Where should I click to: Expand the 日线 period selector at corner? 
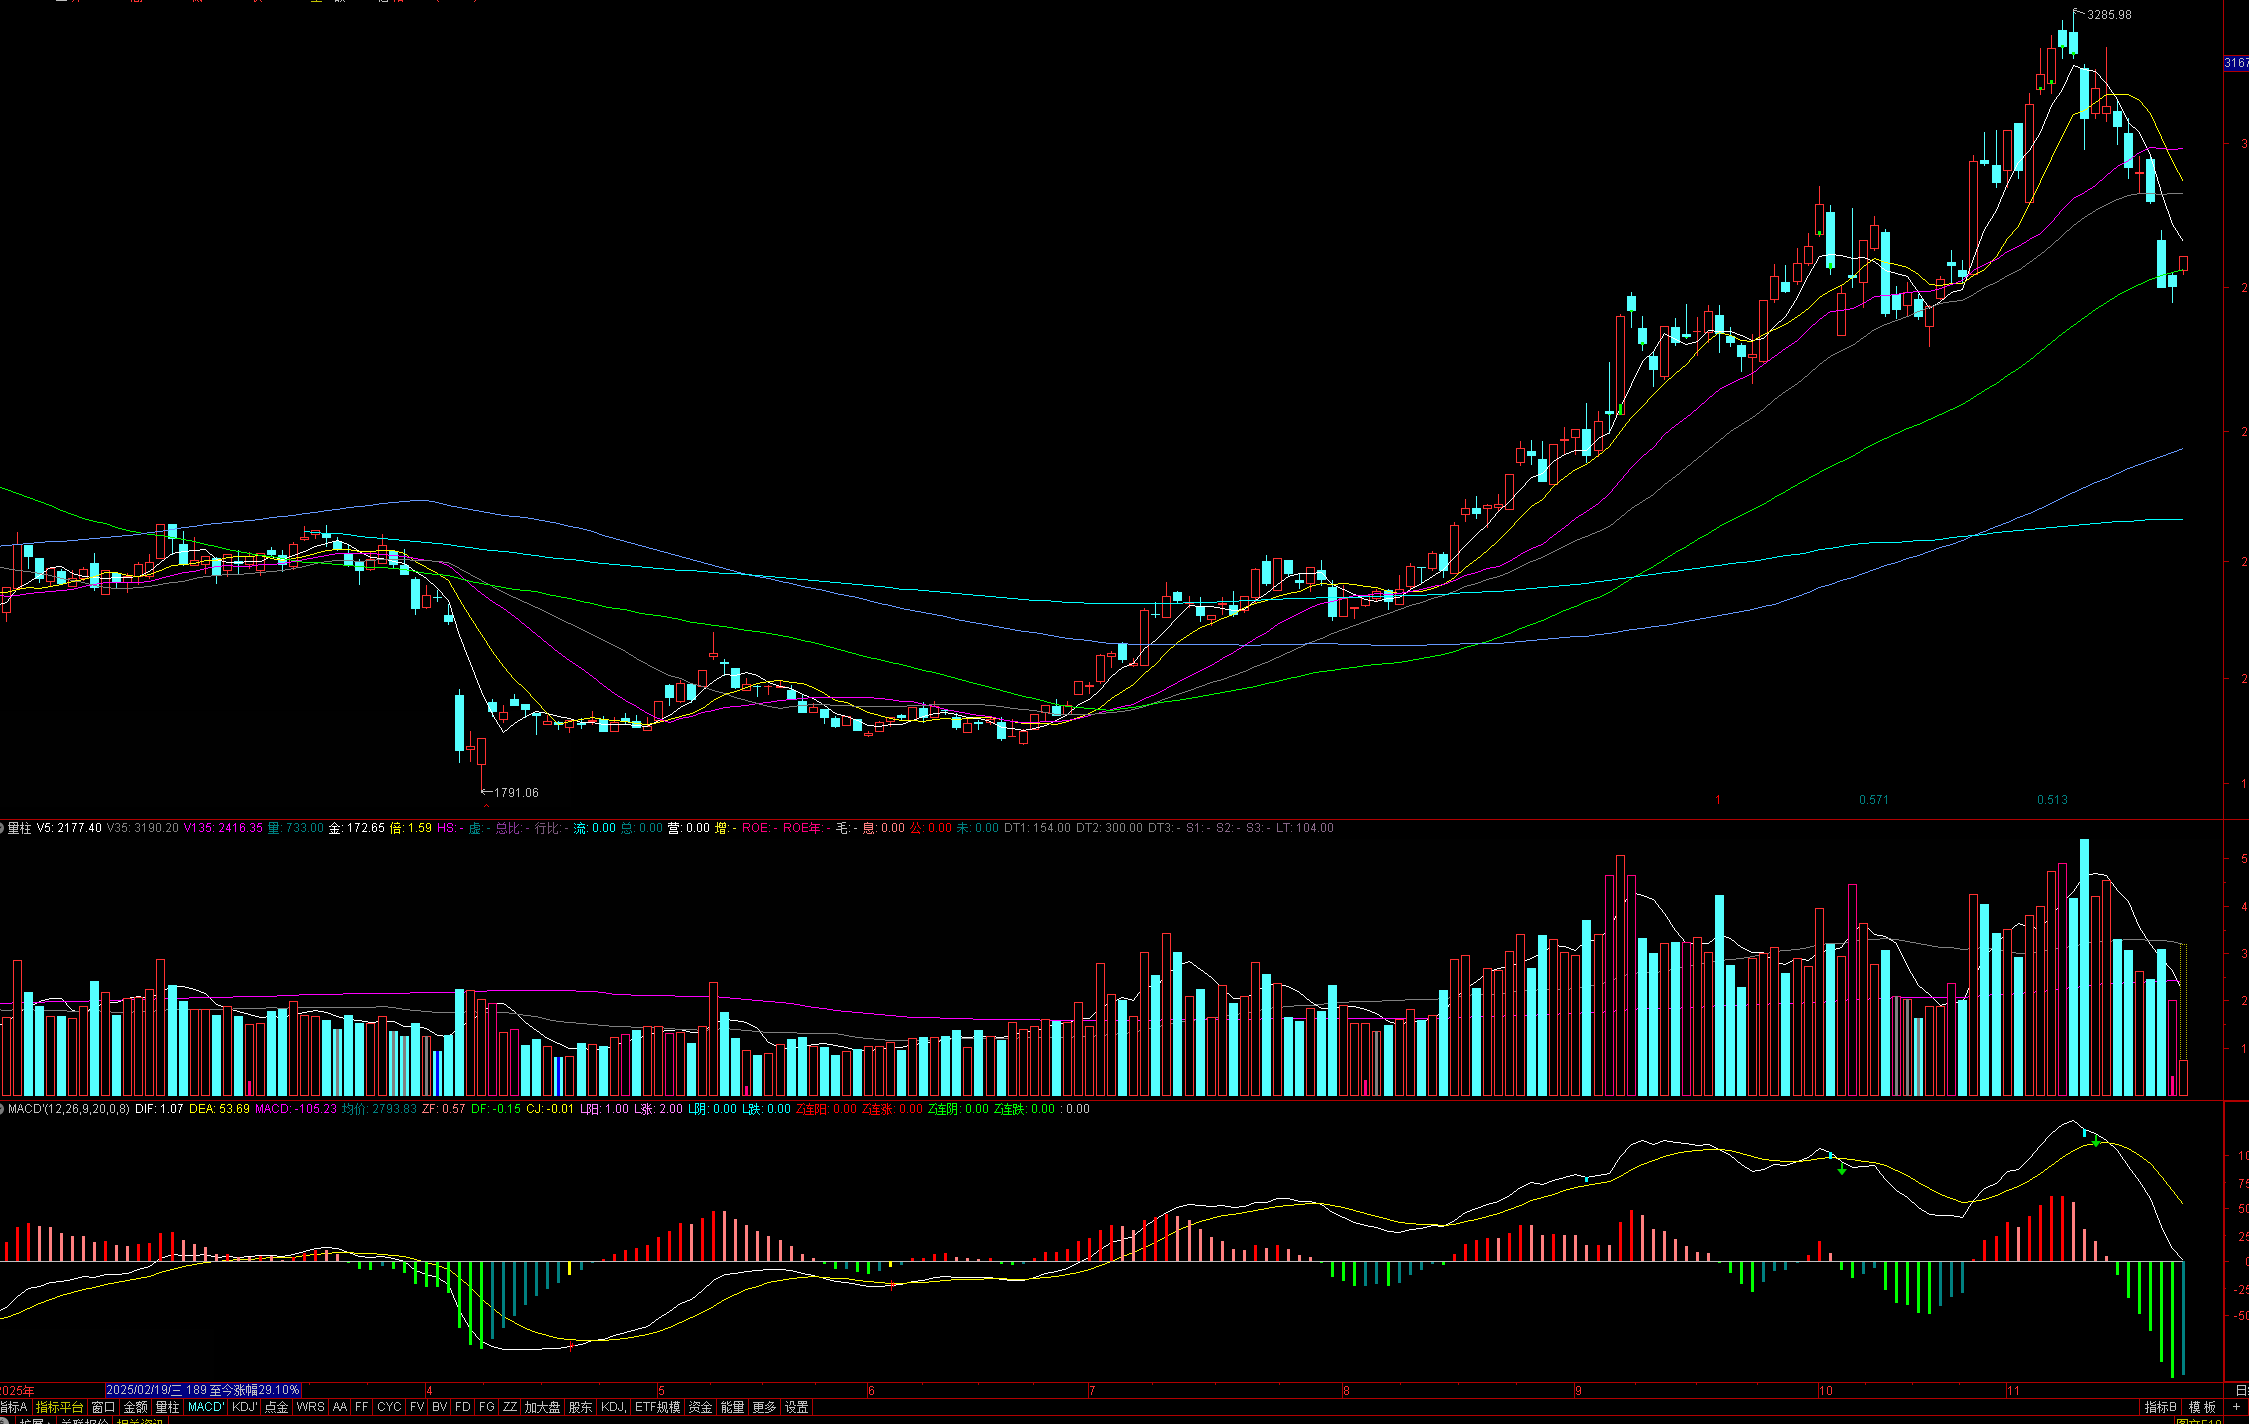pos(2241,1390)
